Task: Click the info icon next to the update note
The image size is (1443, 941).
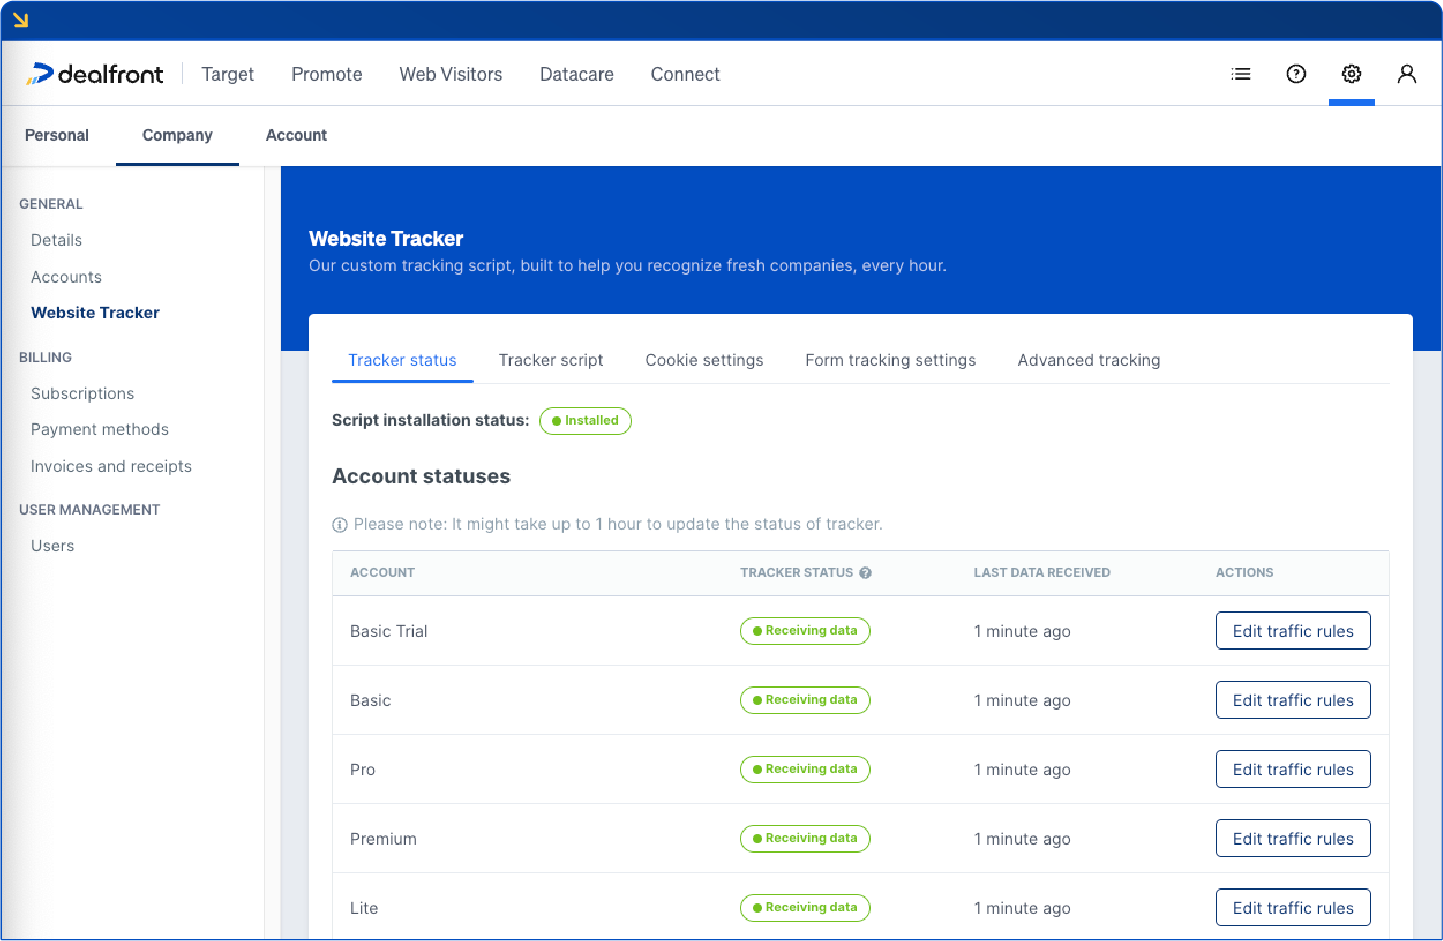Action: point(340,524)
